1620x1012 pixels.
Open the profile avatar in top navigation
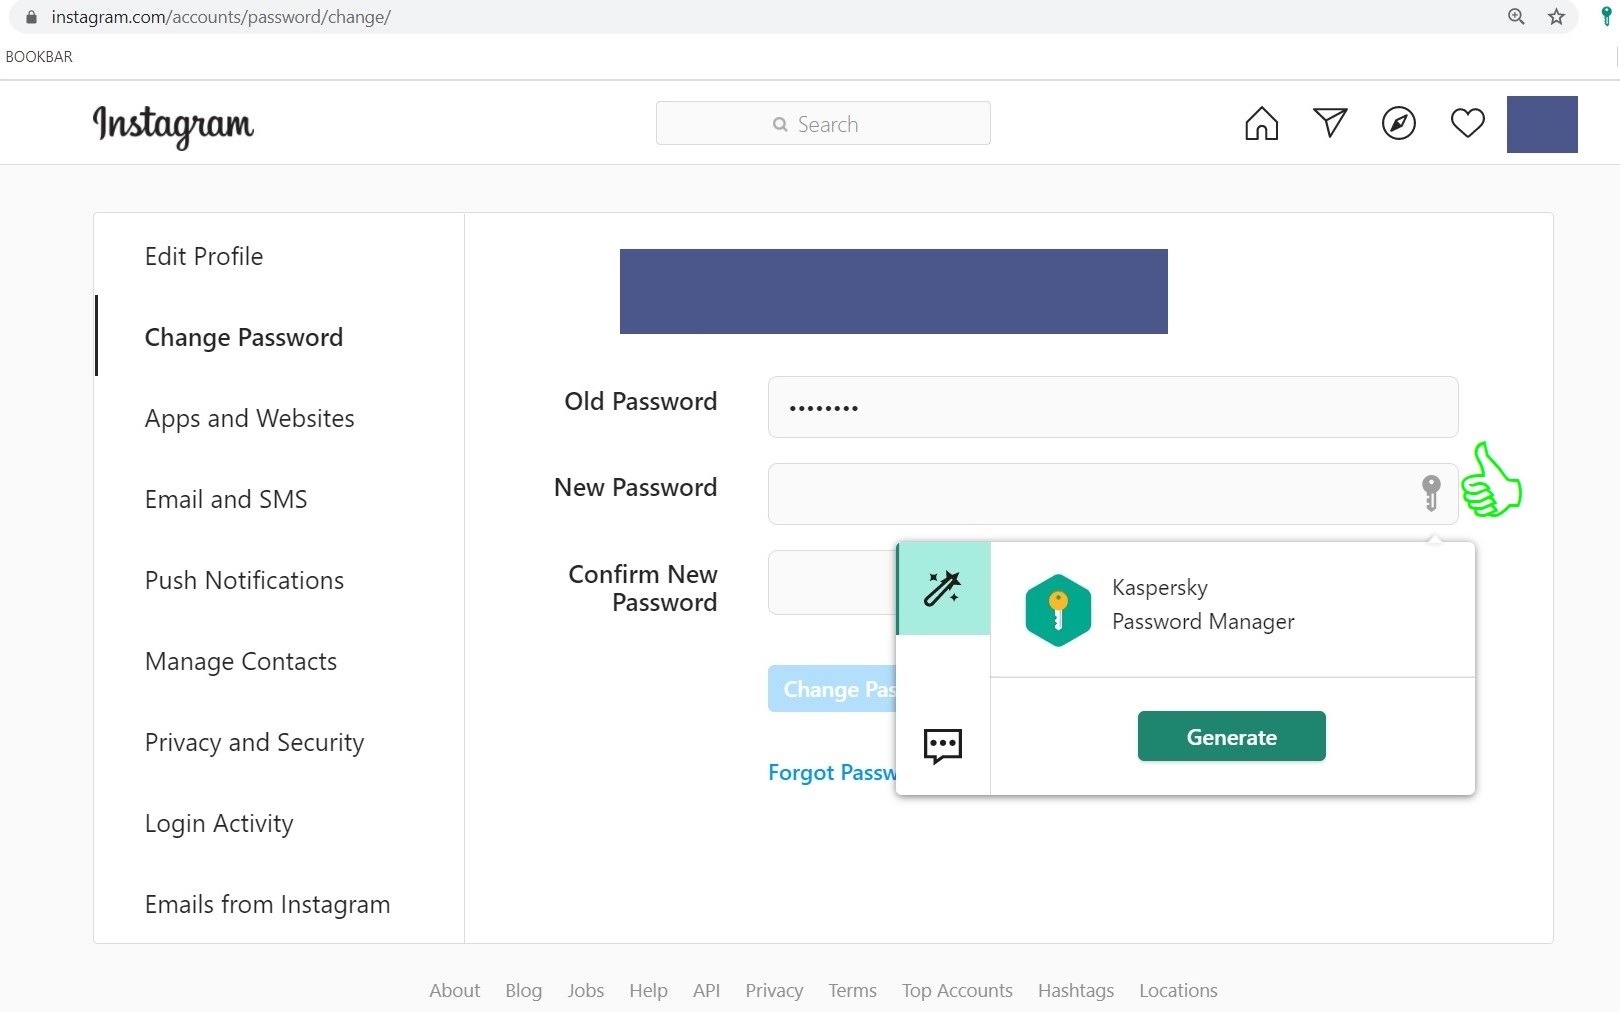click(x=1542, y=124)
